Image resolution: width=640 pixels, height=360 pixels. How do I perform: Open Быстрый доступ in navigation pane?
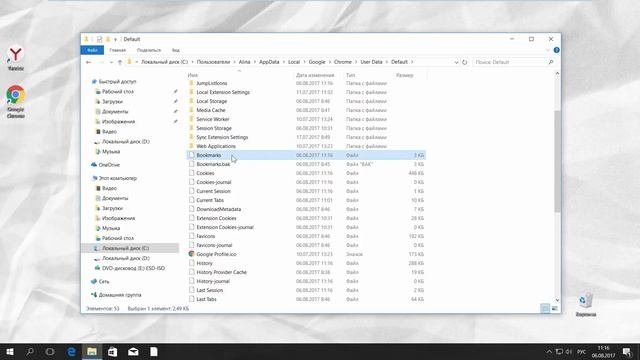tap(117, 82)
